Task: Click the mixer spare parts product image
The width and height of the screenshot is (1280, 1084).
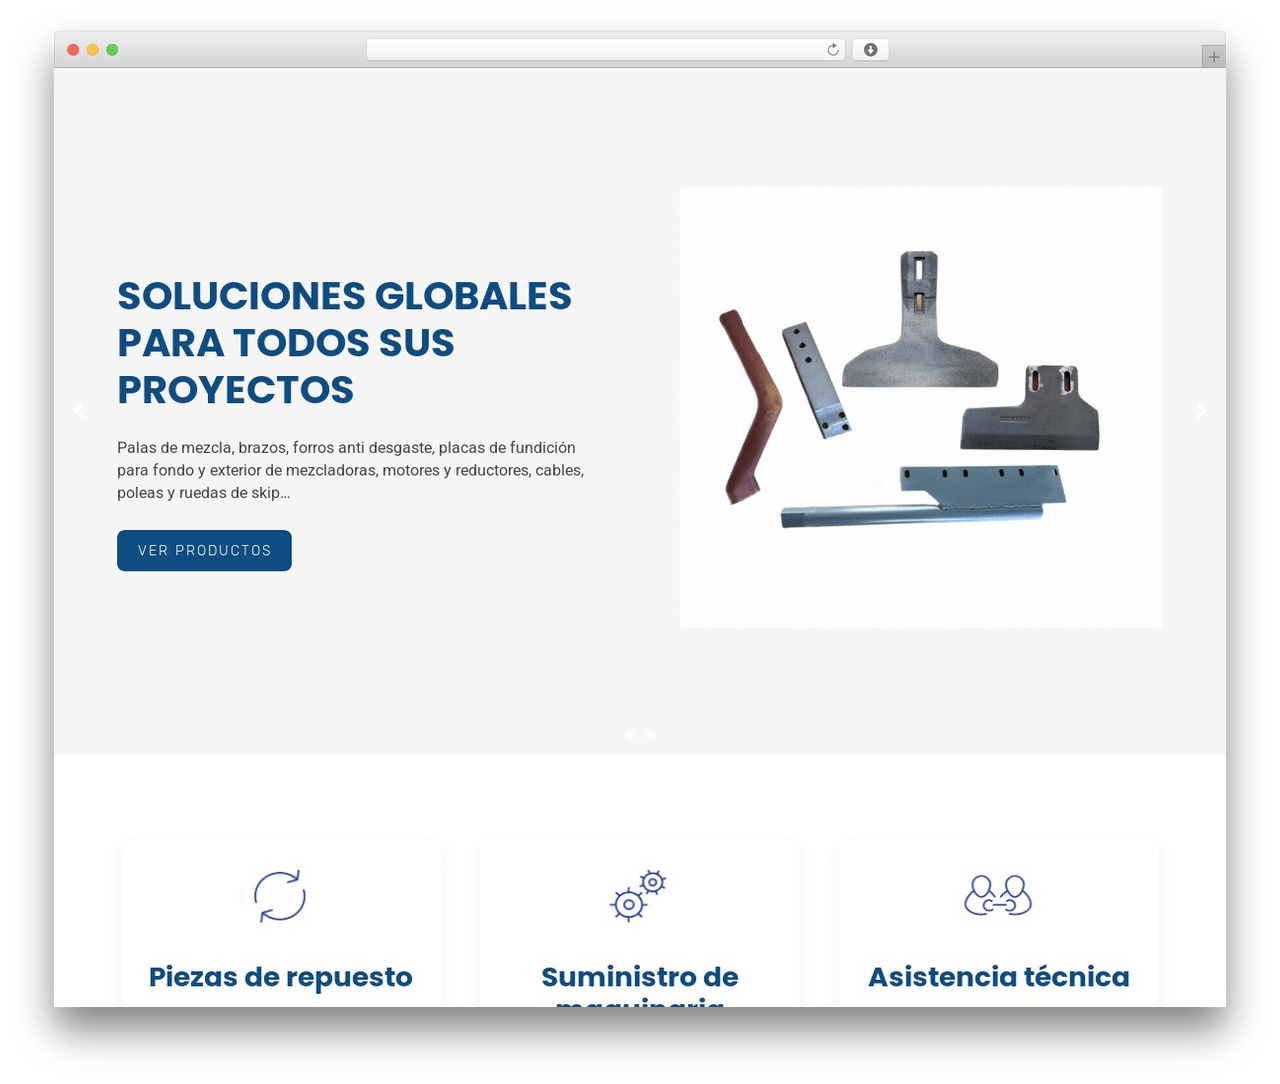Action: point(921,408)
